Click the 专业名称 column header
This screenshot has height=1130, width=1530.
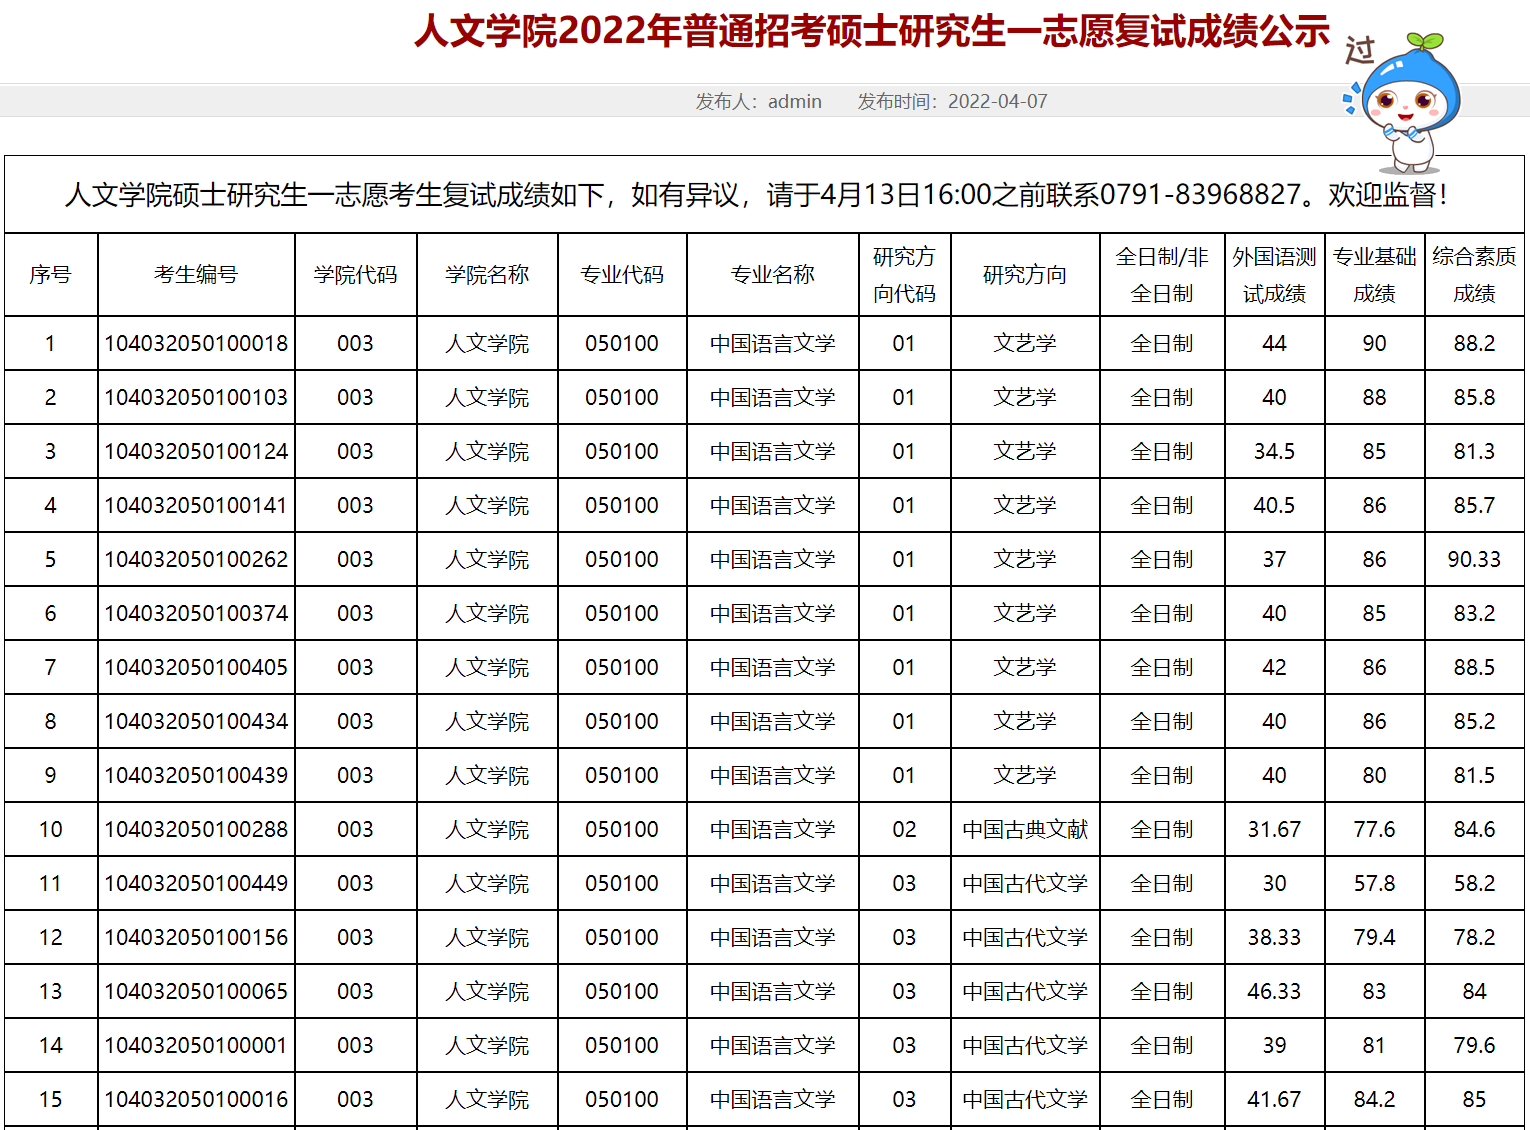[773, 275]
